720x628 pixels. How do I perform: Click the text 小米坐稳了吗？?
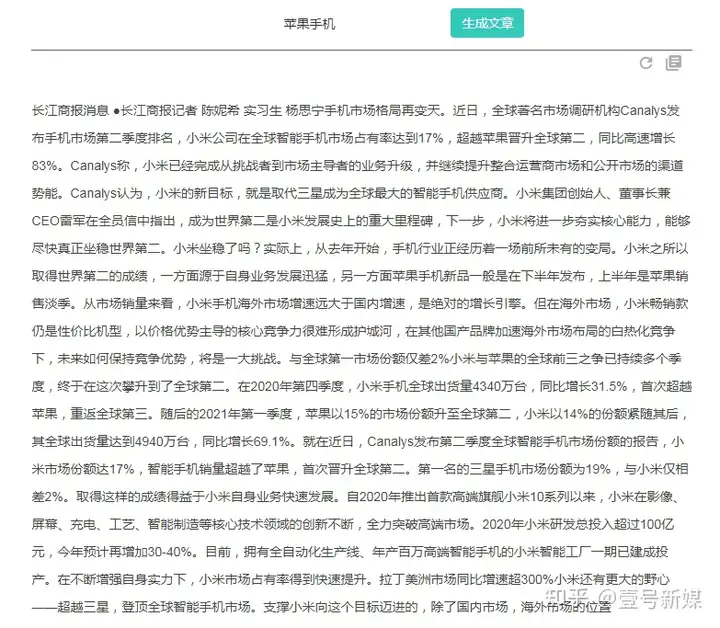[217, 248]
